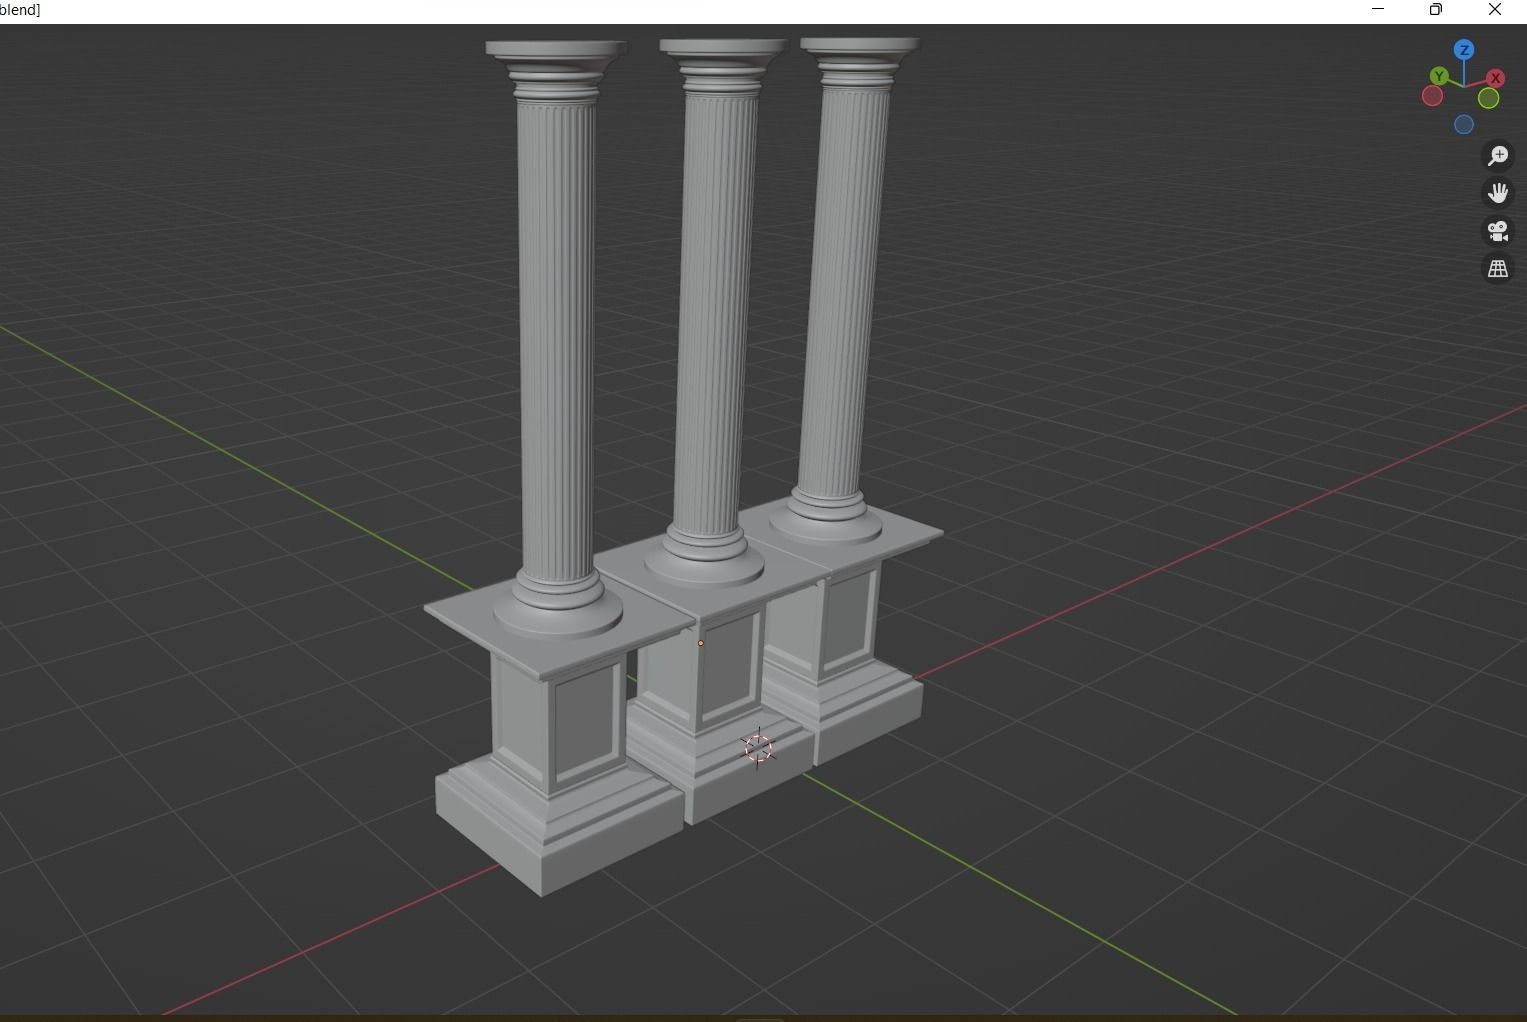Click the pan view hand icon
This screenshot has width=1527, height=1022.
point(1498,193)
